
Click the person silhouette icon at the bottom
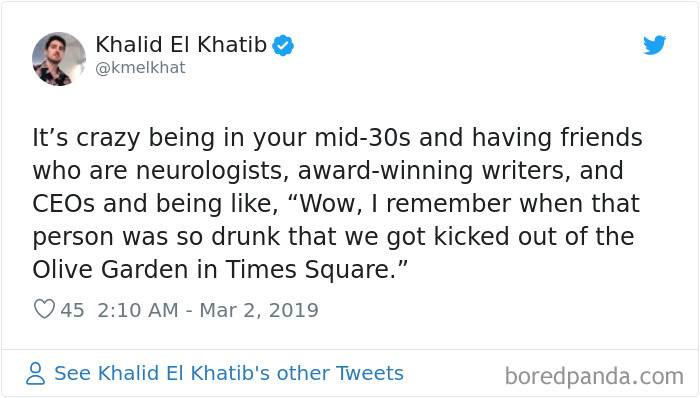(35, 373)
